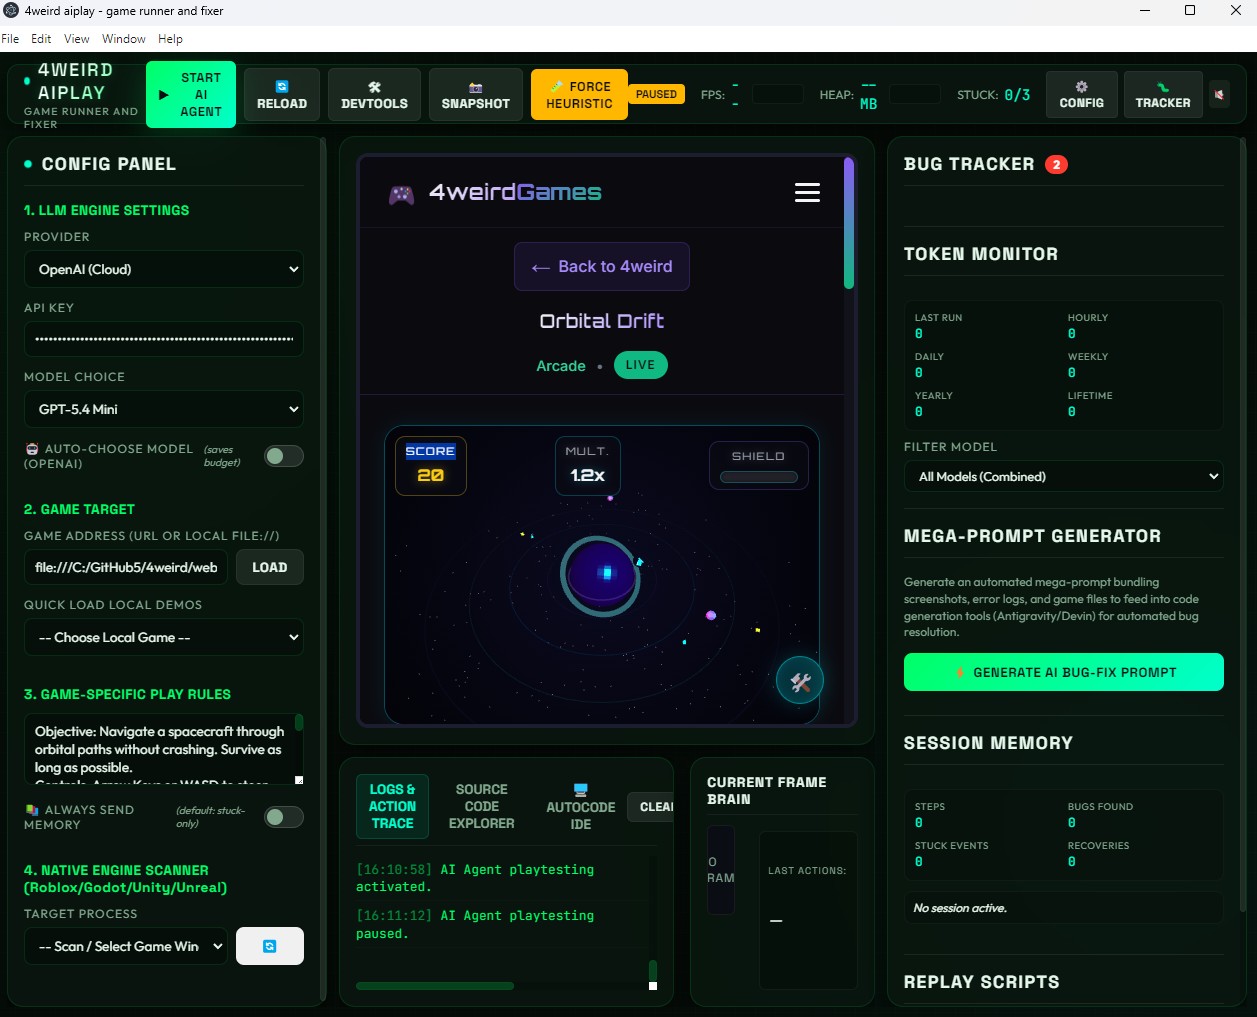Open the Provider dropdown OpenAI (Cloud)
1257x1017 pixels.
164,269
